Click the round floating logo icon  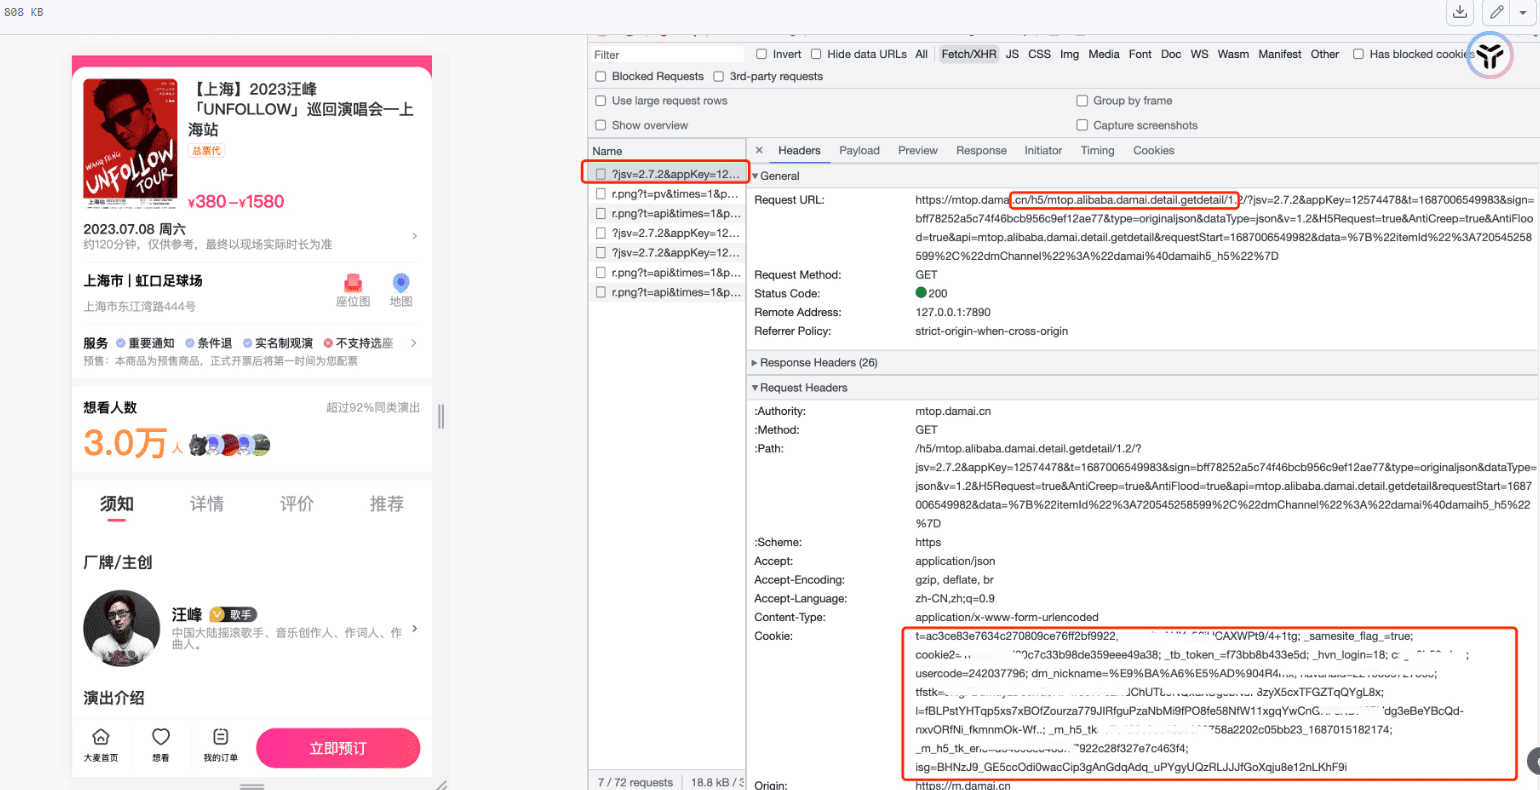pyautogui.click(x=1490, y=55)
